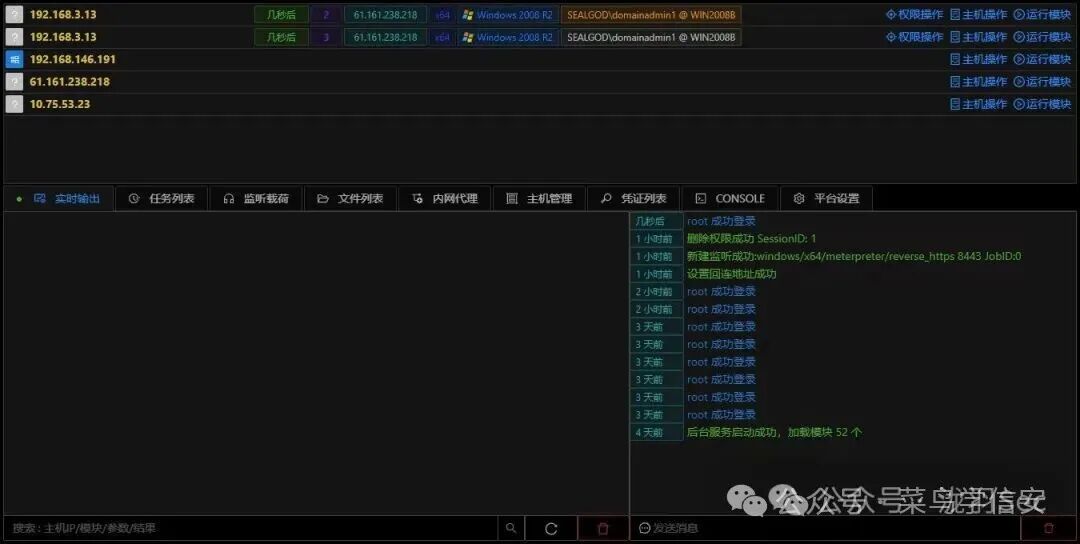The width and height of the screenshot is (1080, 544).
Task: Click 运行模块 for host 61.161.238.218
Action: (x=1042, y=82)
